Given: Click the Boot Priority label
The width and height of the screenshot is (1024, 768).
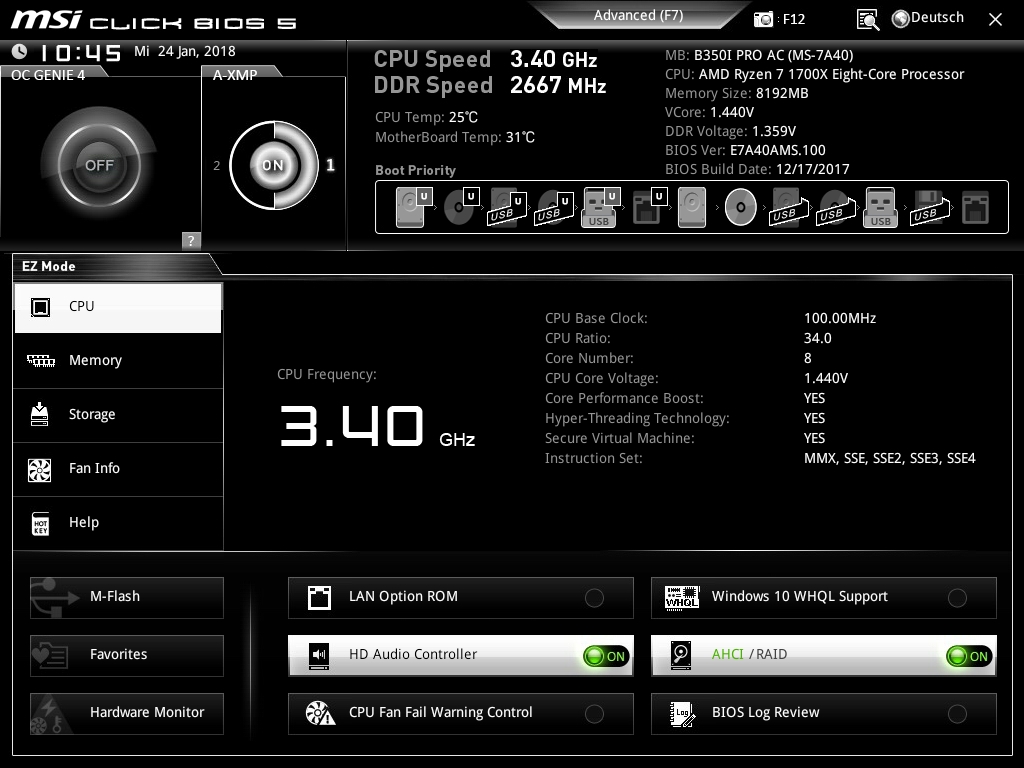Looking at the screenshot, I should 415,170.
